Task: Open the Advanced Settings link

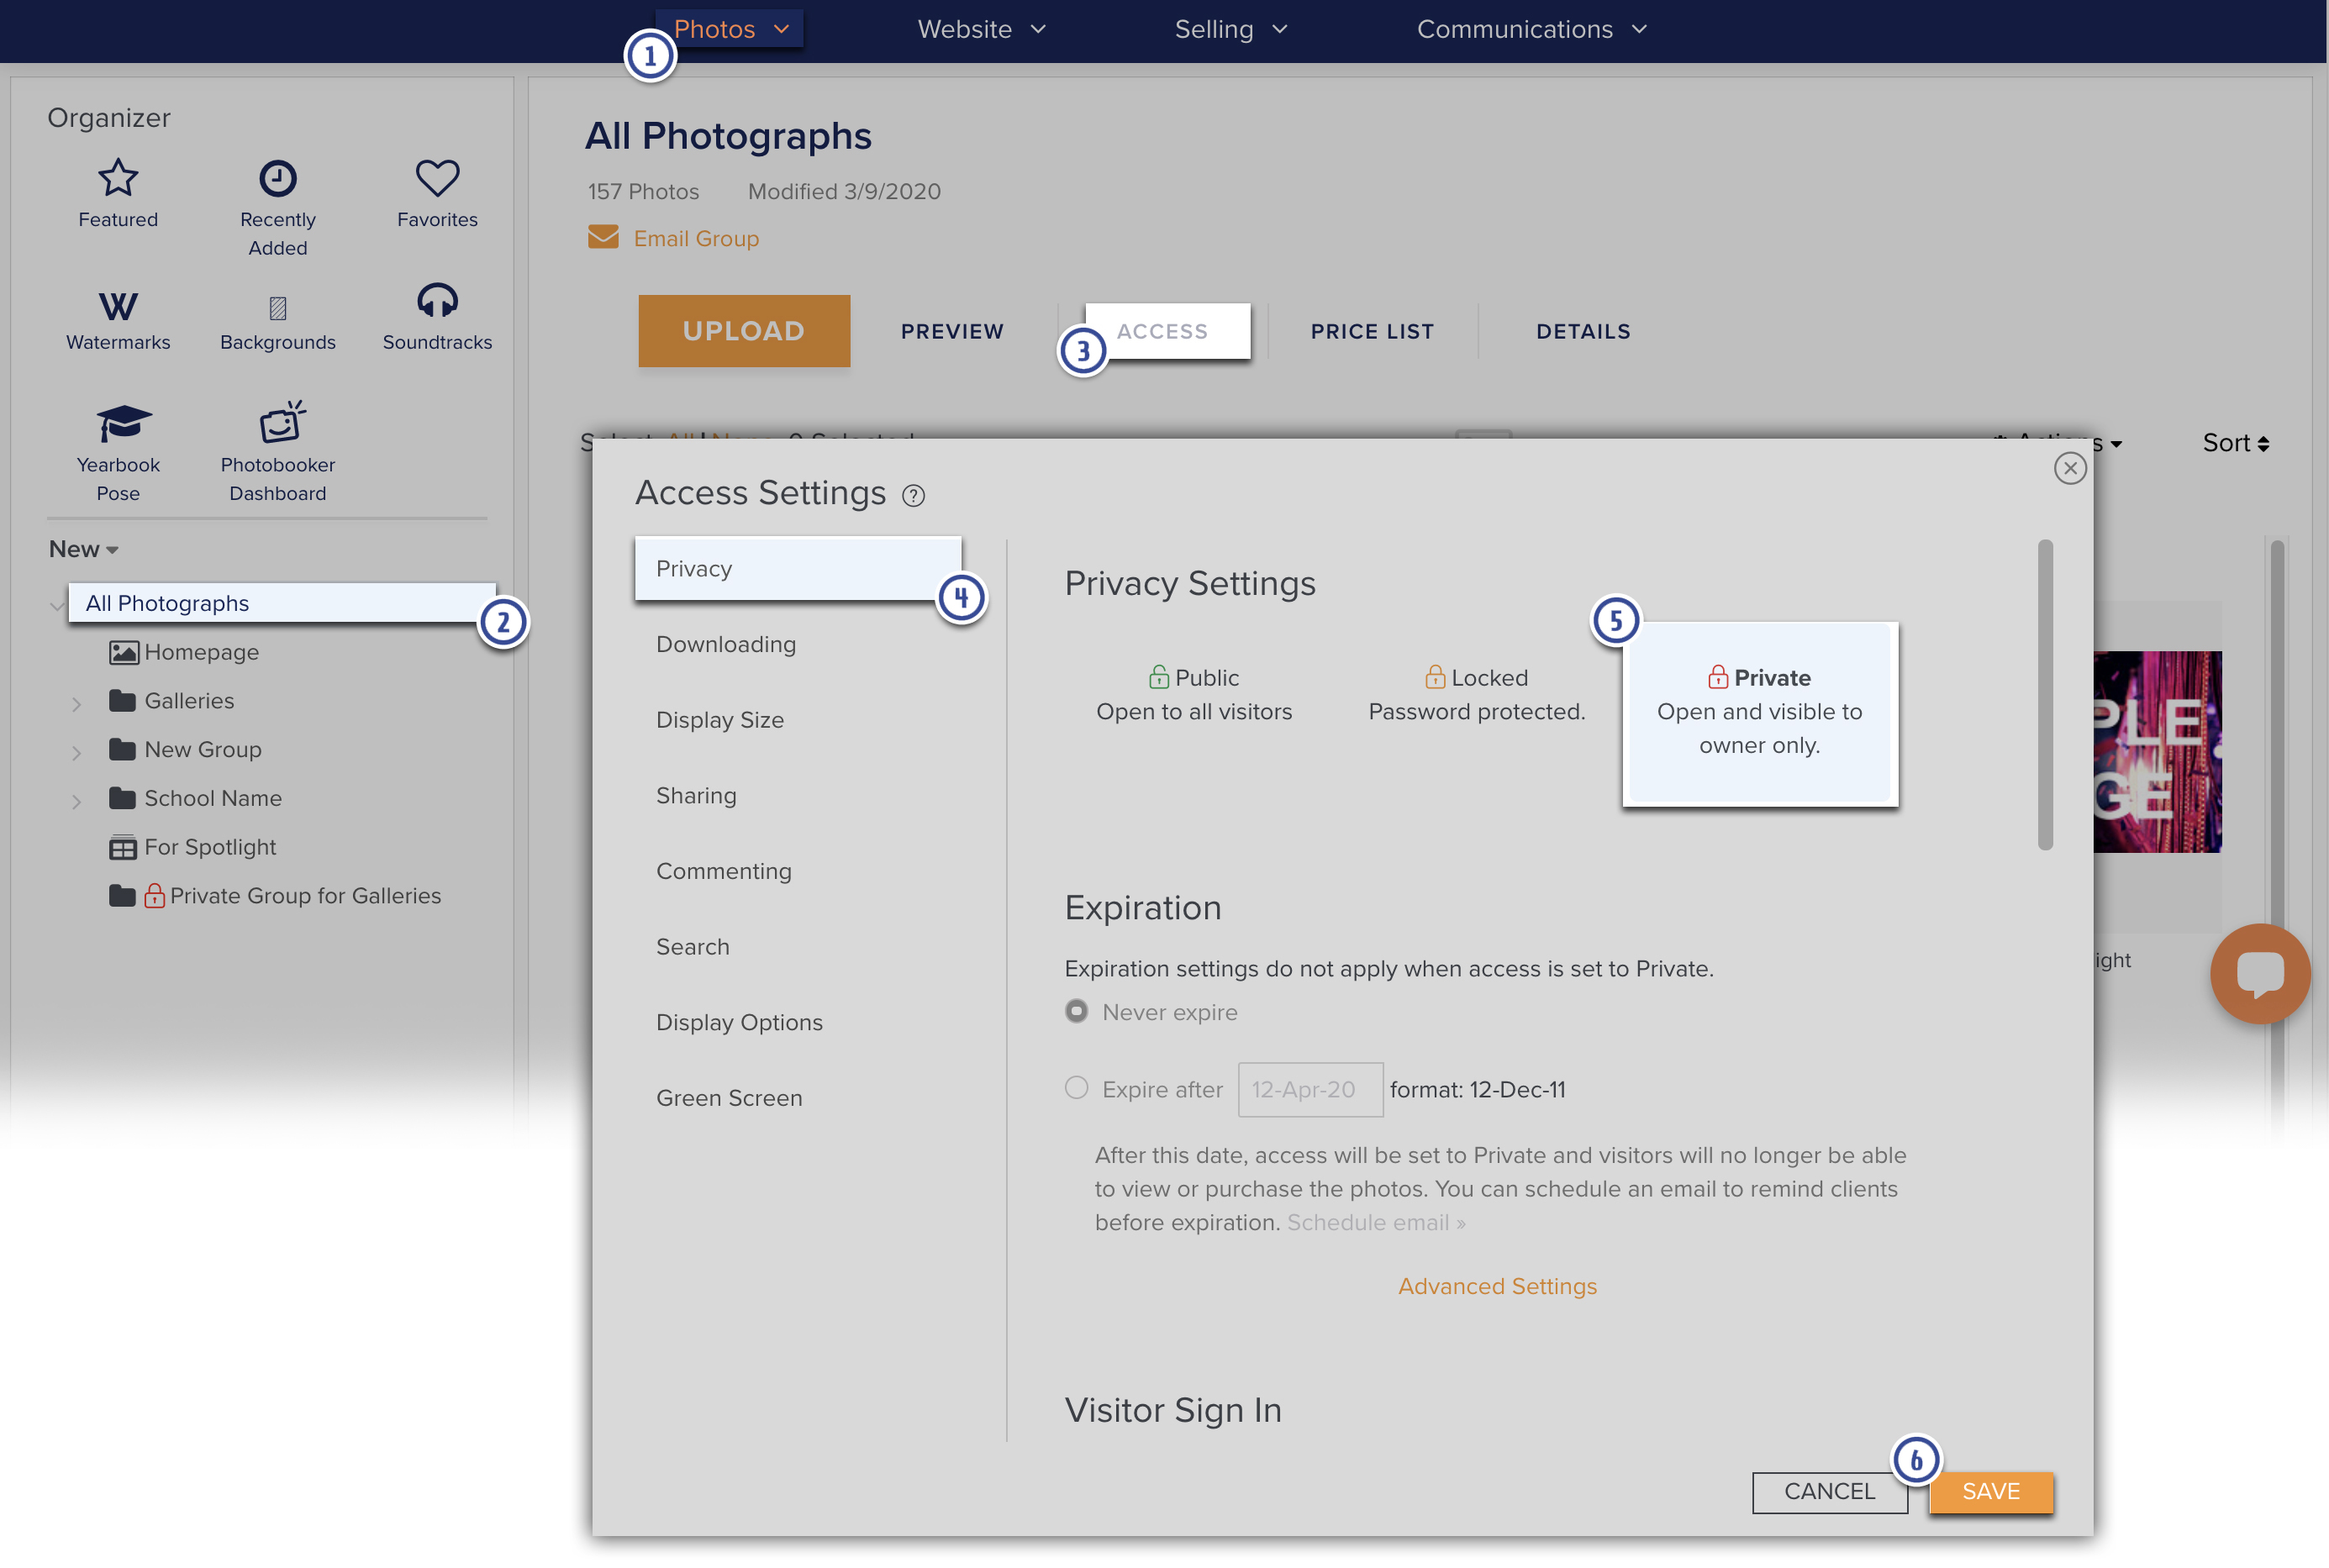Action: click(x=1497, y=1286)
